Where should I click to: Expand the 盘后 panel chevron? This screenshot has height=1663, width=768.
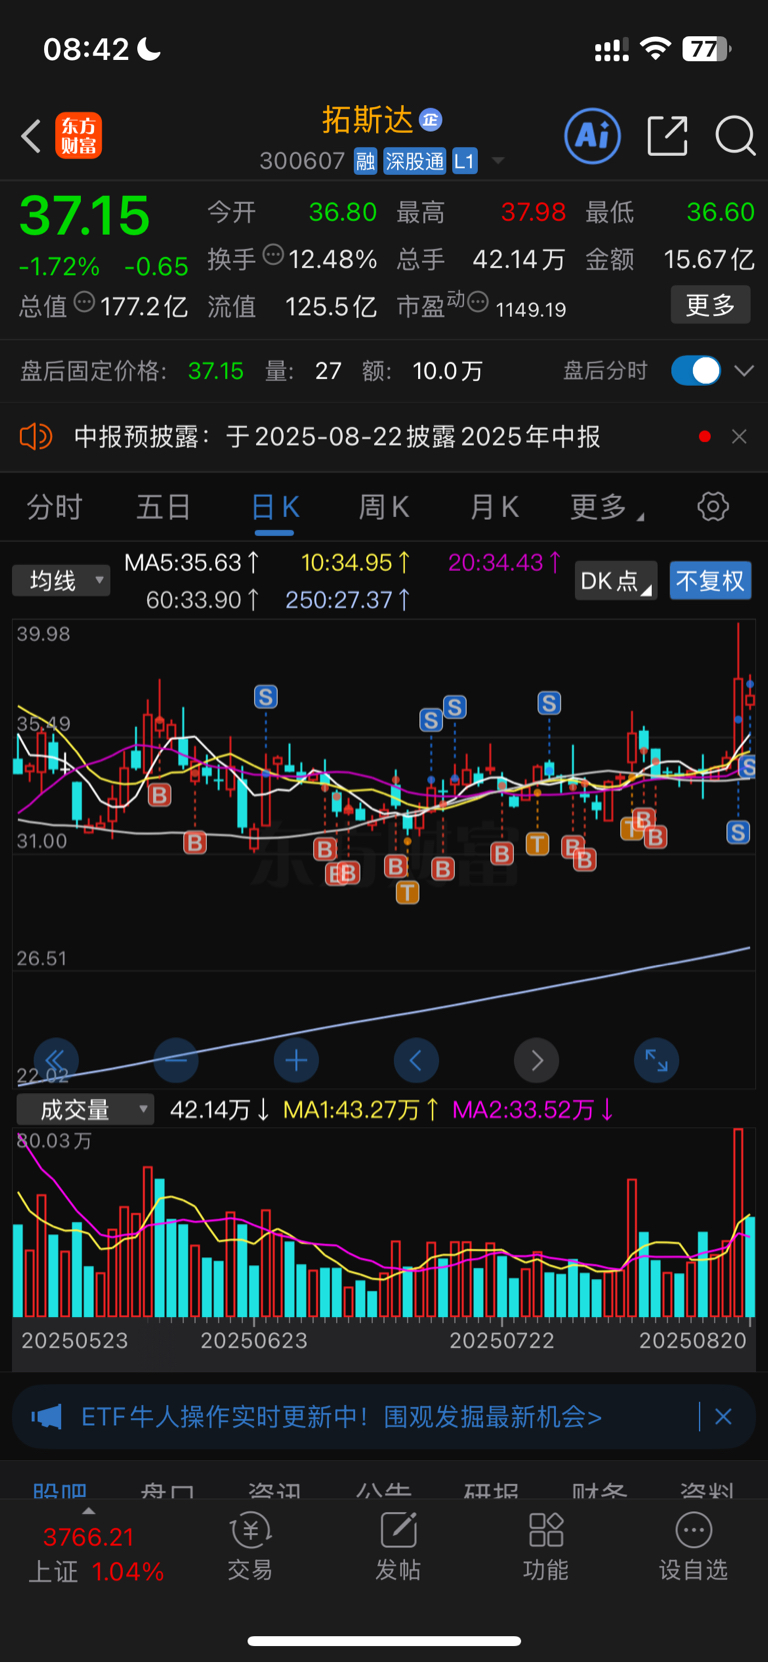(x=744, y=371)
